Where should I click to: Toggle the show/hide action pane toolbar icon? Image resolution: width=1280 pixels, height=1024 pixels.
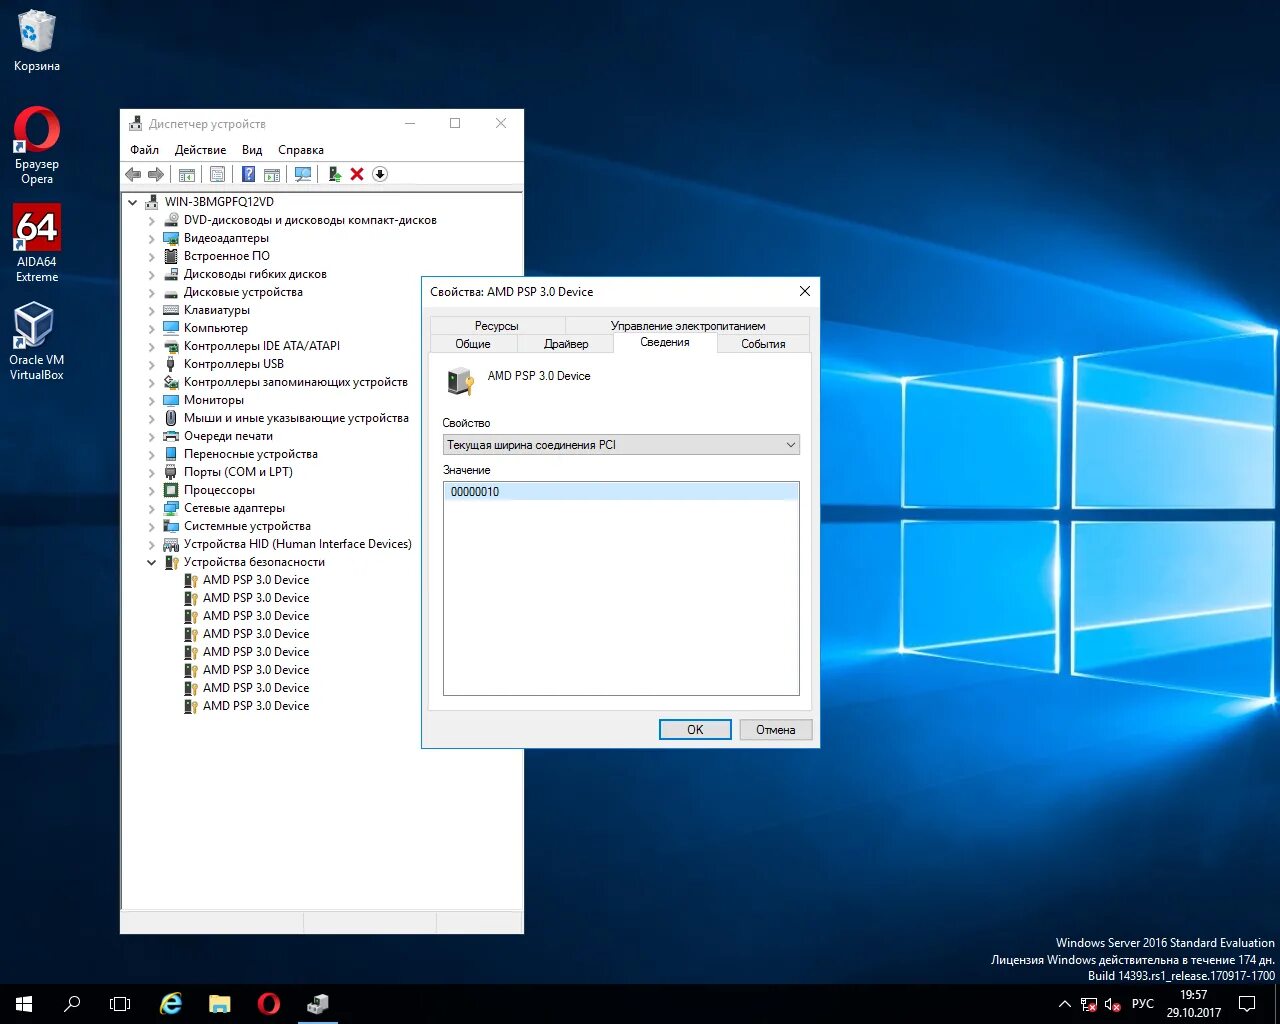tap(272, 174)
